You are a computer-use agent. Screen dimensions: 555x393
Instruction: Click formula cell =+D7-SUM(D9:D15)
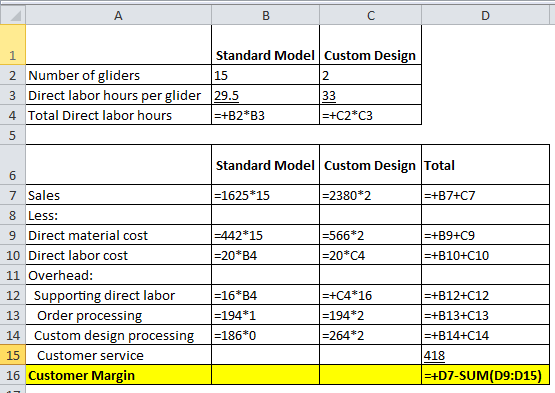(x=486, y=375)
